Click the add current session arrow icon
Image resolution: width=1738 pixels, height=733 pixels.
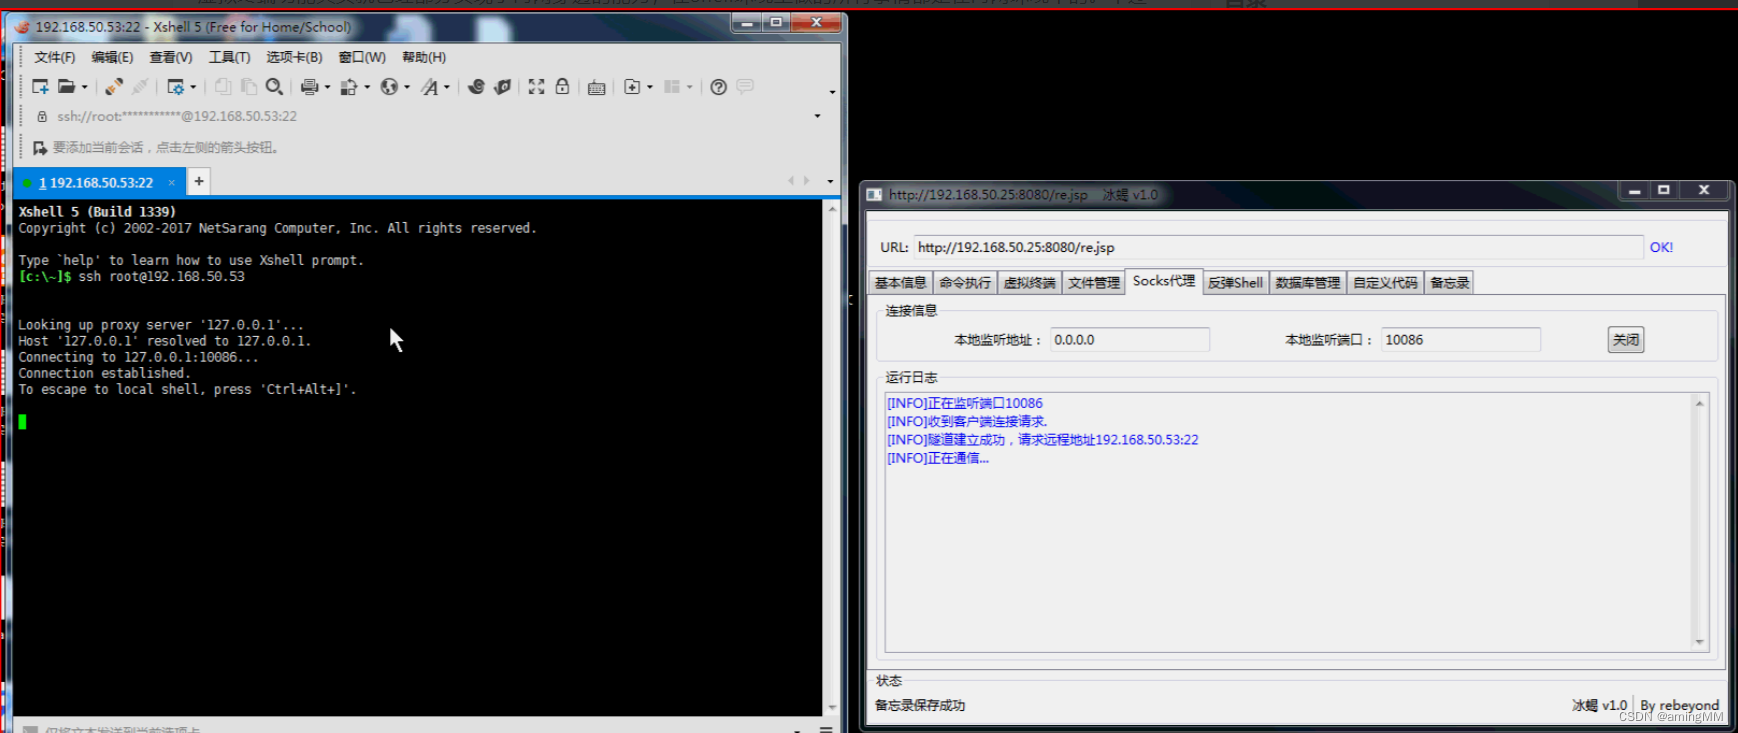40,148
